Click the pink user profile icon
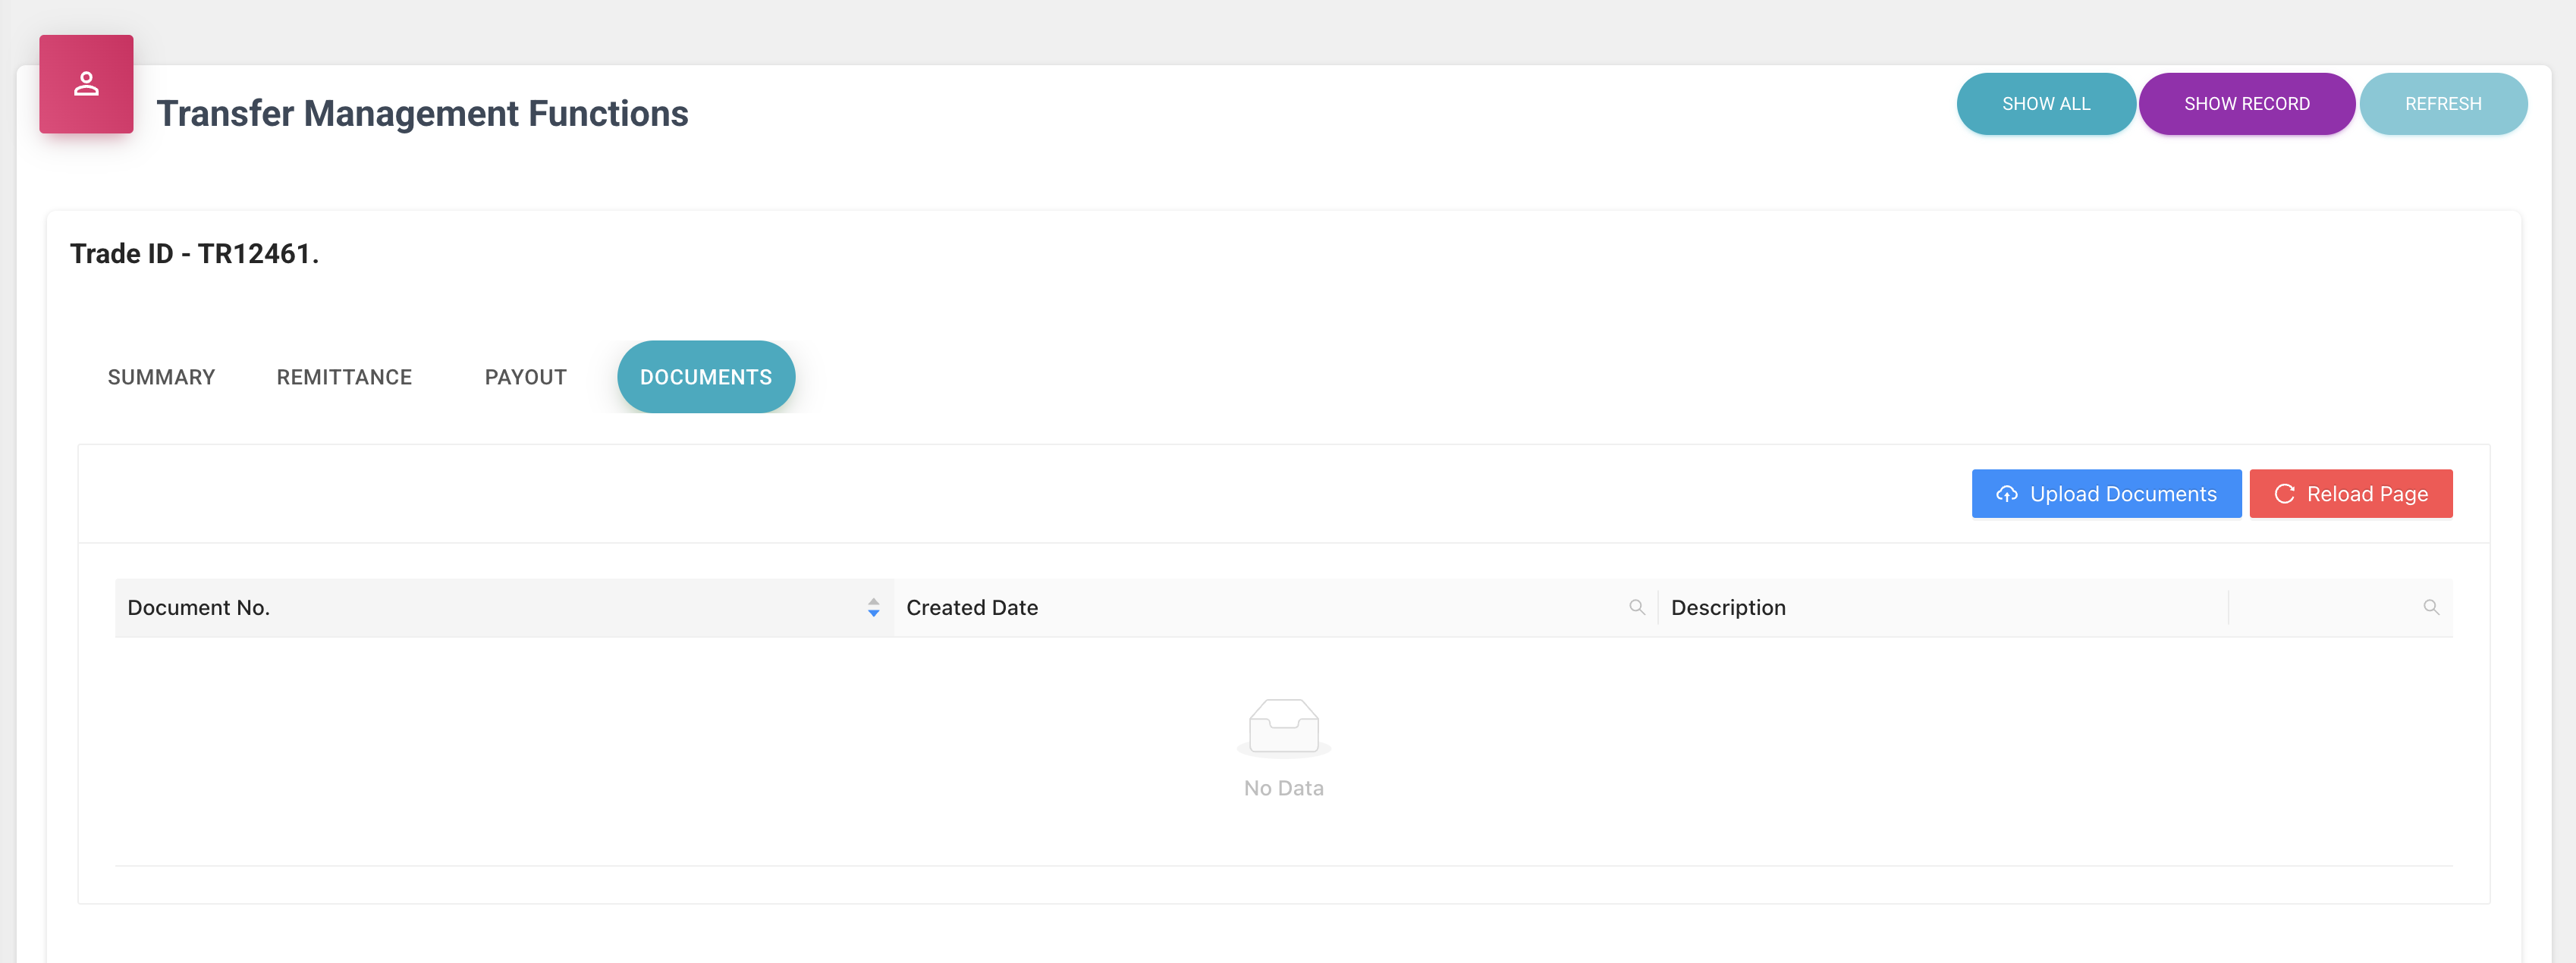 tap(86, 84)
